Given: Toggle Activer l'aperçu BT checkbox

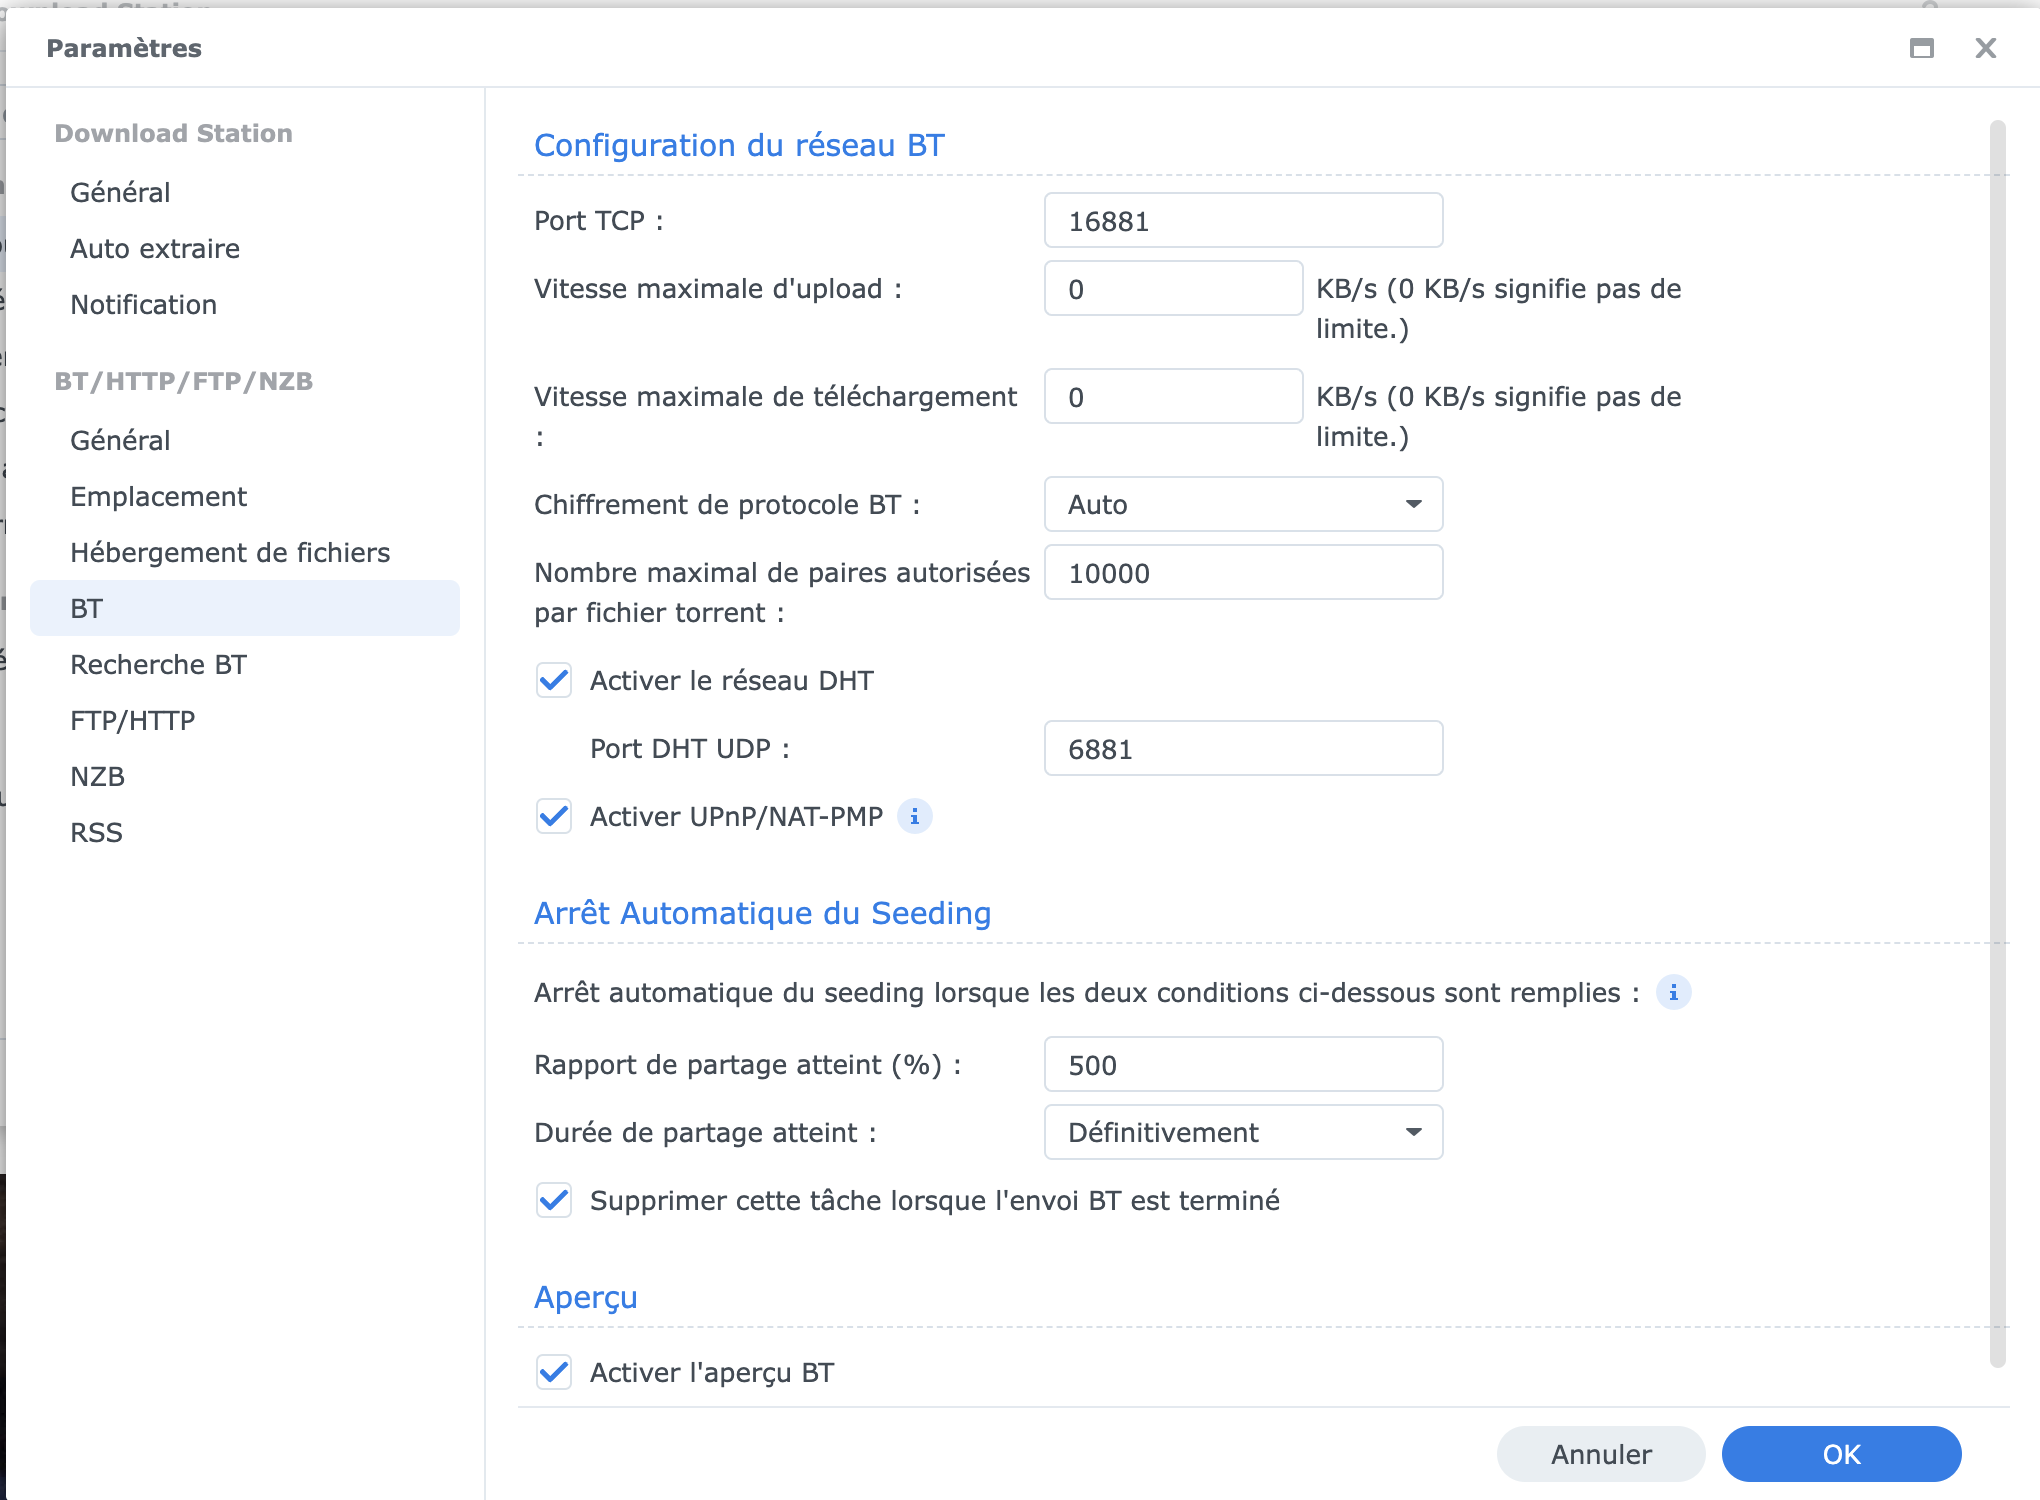Looking at the screenshot, I should point(554,1373).
